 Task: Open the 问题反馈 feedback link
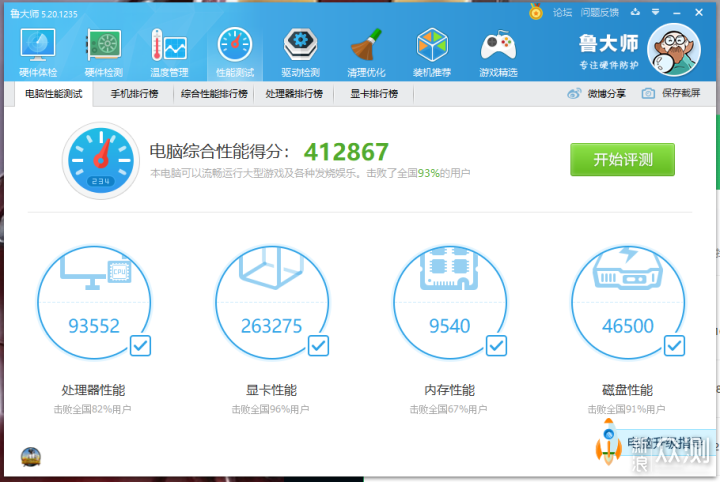point(599,12)
